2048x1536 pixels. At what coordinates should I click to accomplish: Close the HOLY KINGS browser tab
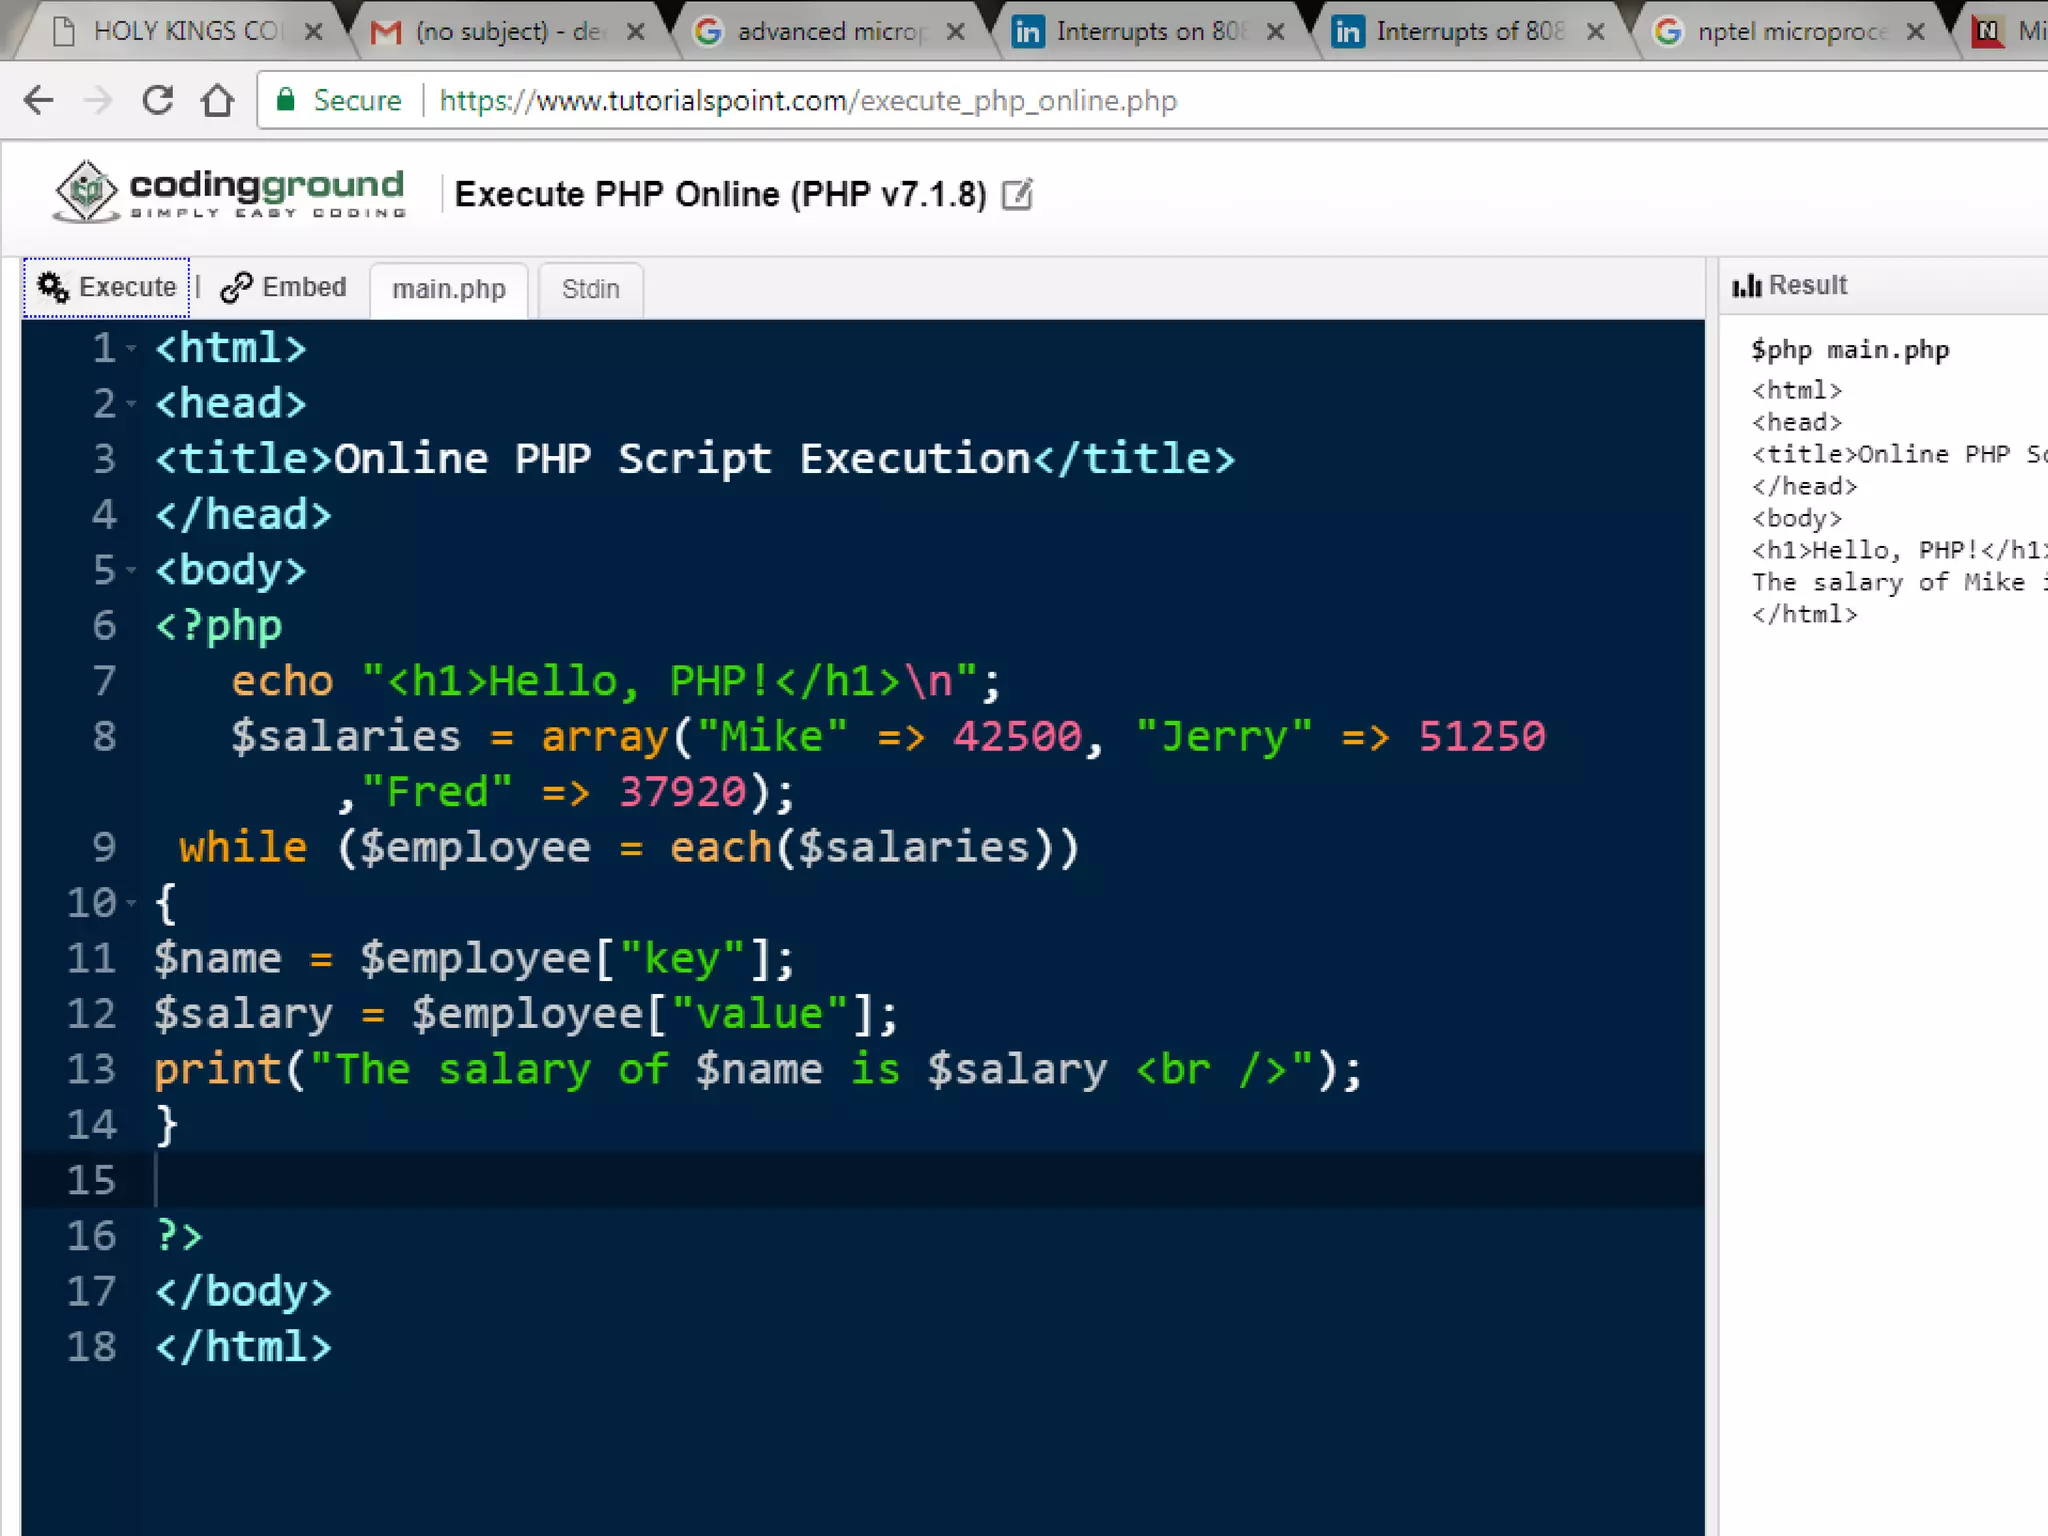click(x=314, y=32)
